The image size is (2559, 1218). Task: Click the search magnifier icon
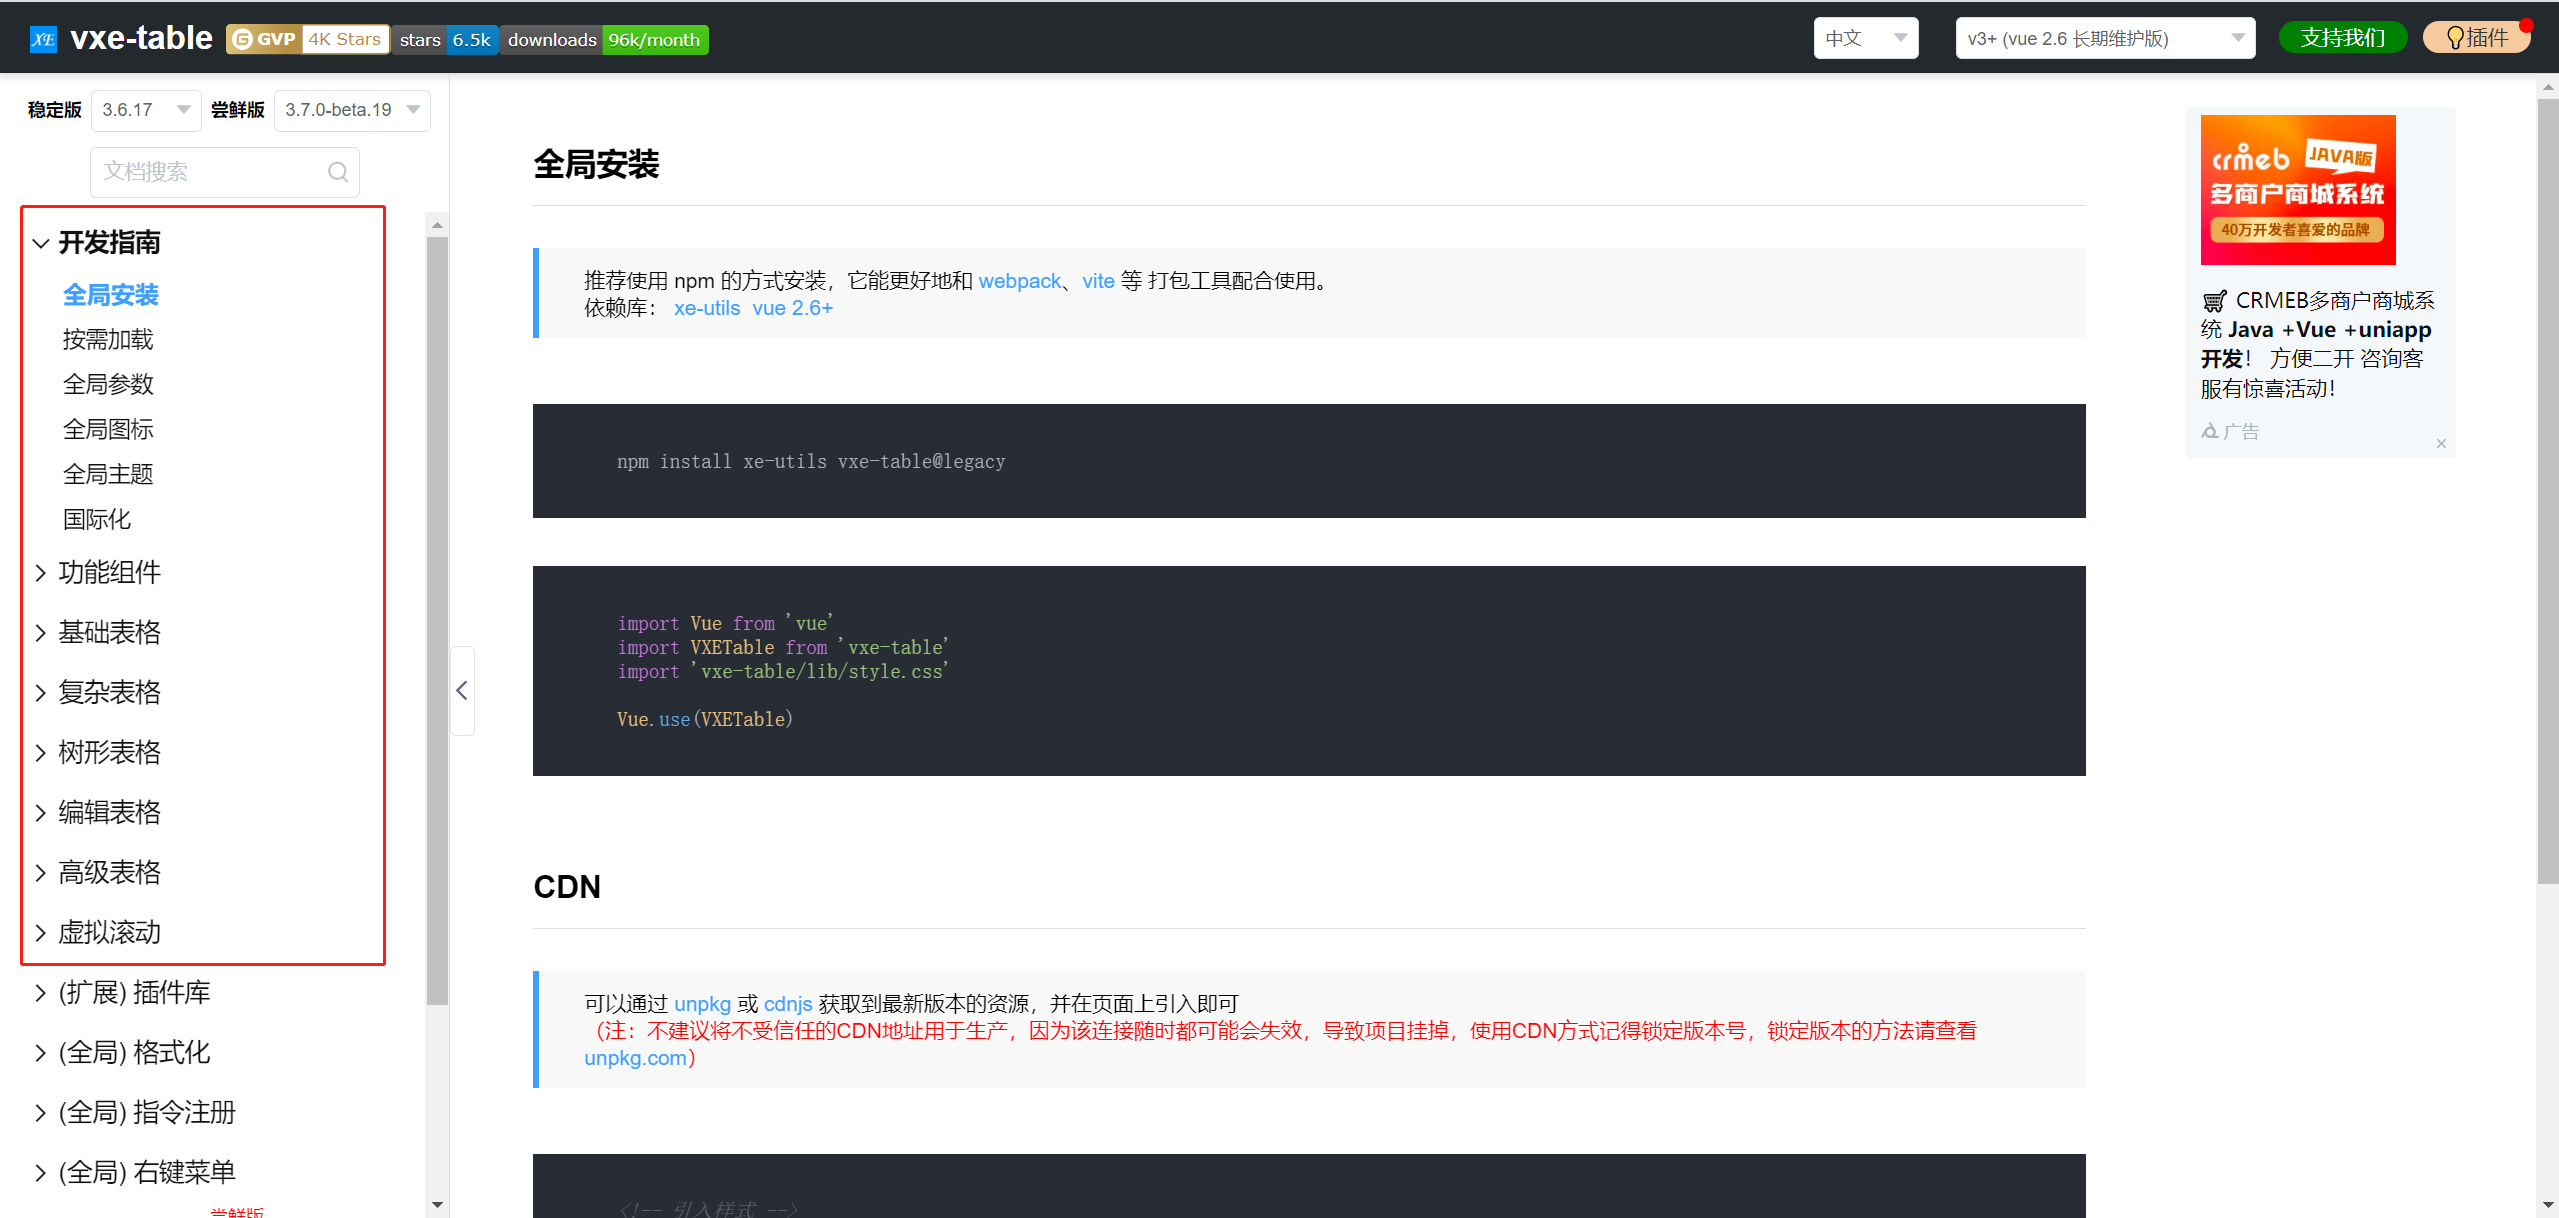tap(338, 172)
